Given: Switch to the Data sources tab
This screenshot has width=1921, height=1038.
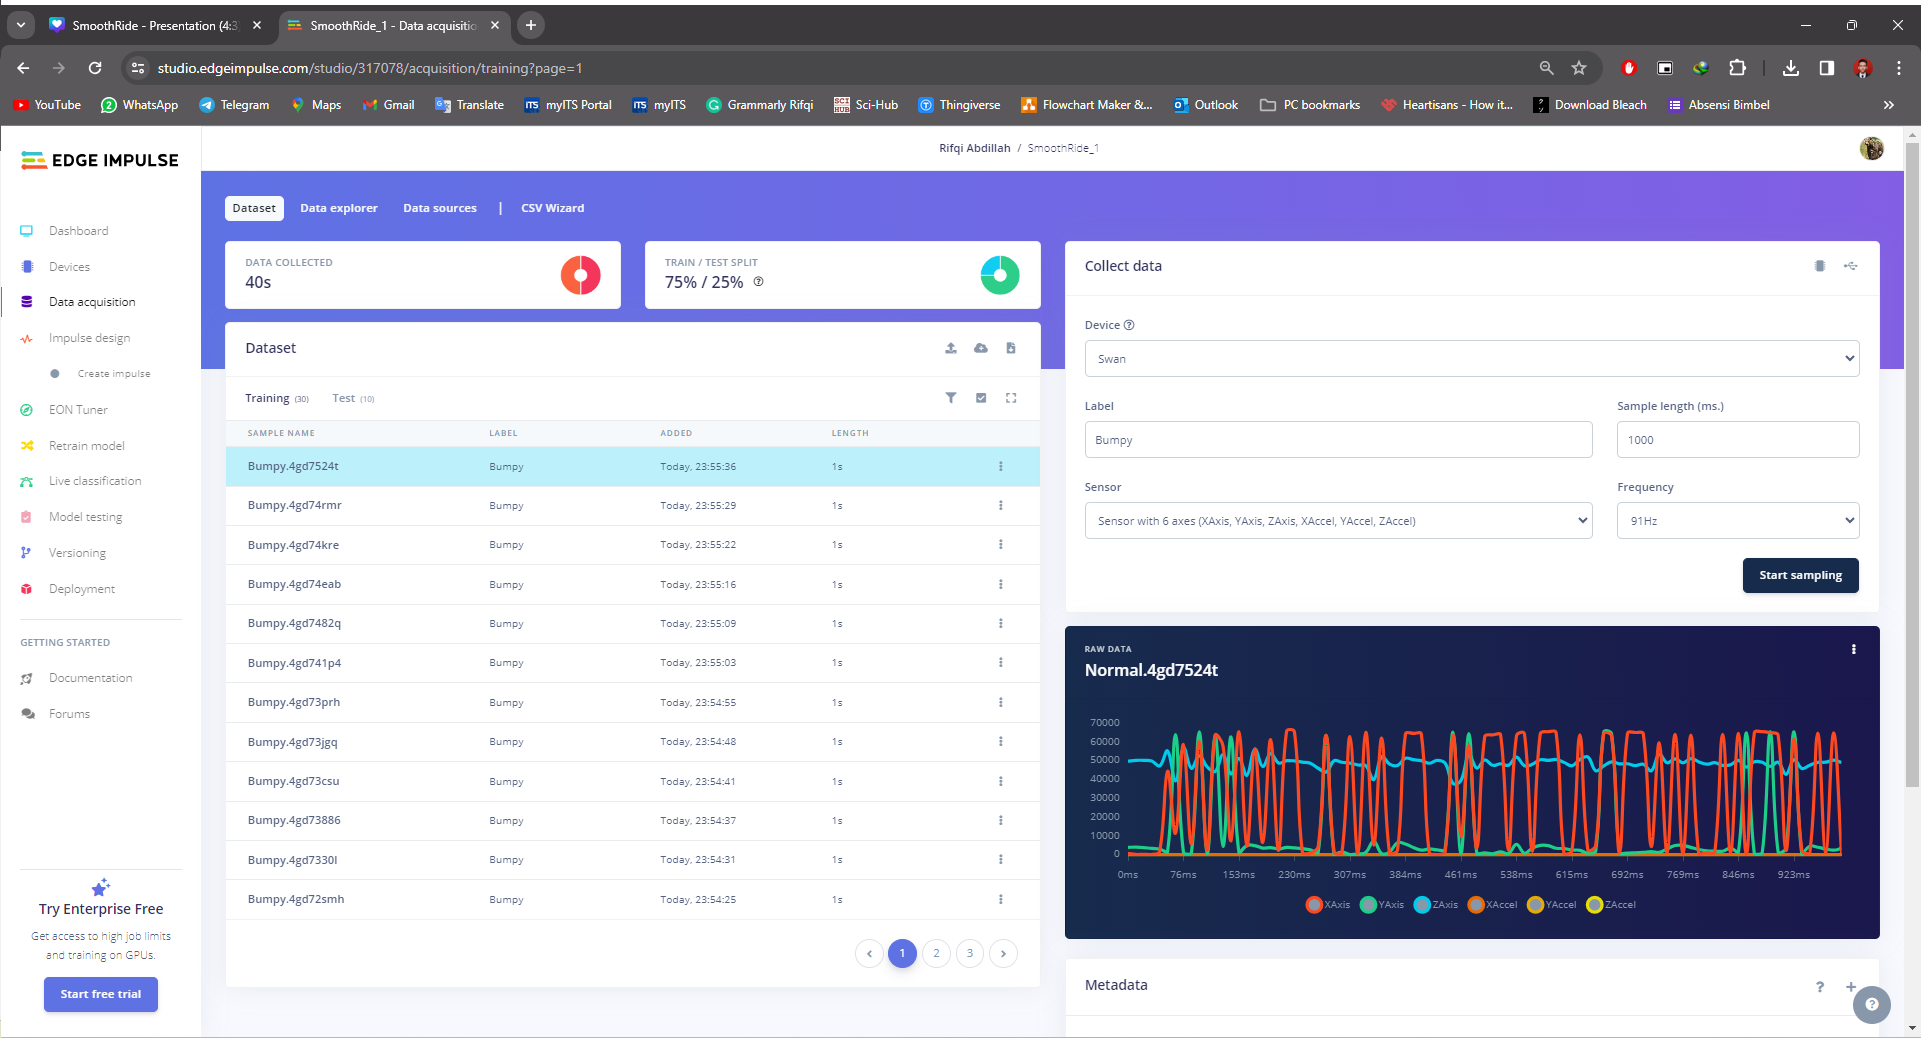Looking at the screenshot, I should (440, 208).
